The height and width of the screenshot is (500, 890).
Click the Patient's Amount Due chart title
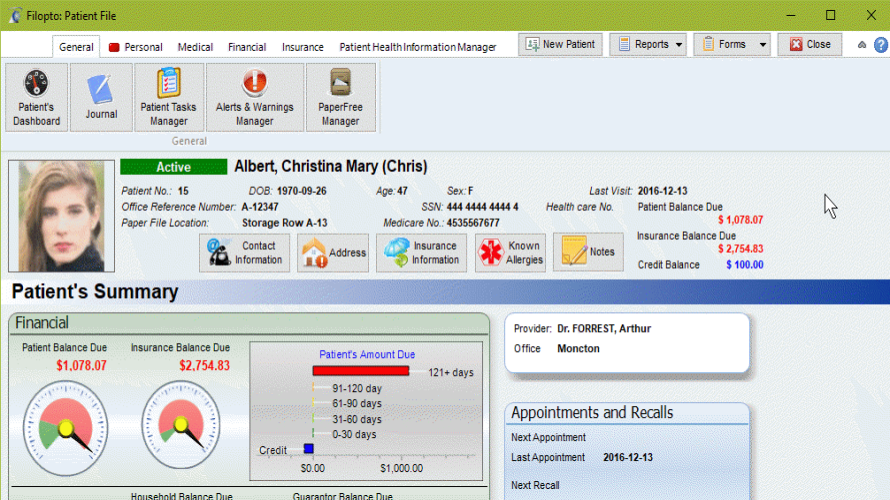pos(367,355)
